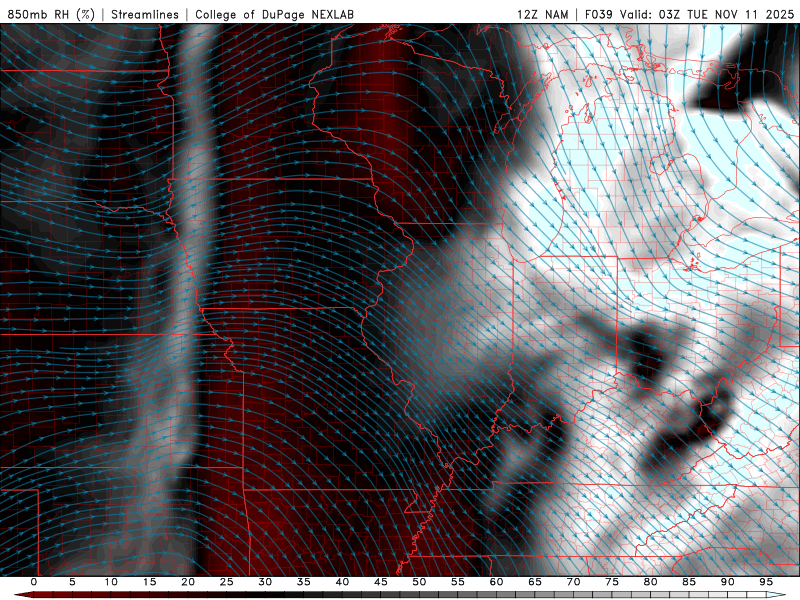
Task: Click the '80' value on the RH scale
Action: (651, 582)
